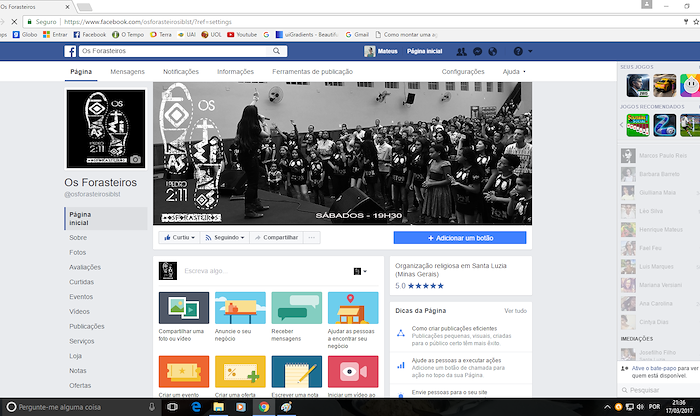Image resolution: width=700 pixels, height=416 pixels.
Task: Open Configurações tab
Action: (463, 71)
